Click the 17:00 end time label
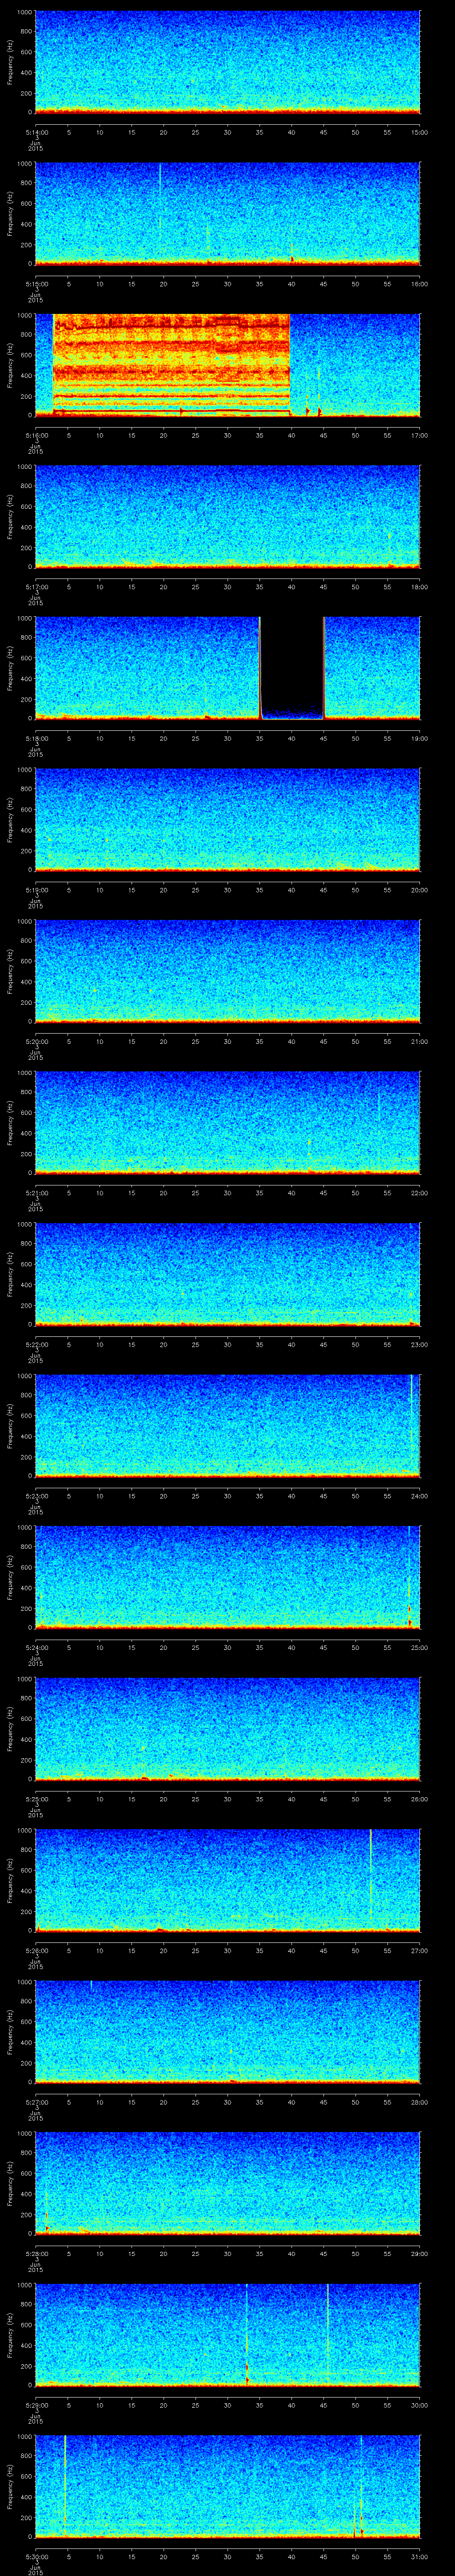The height and width of the screenshot is (2576, 455). pyautogui.click(x=420, y=435)
